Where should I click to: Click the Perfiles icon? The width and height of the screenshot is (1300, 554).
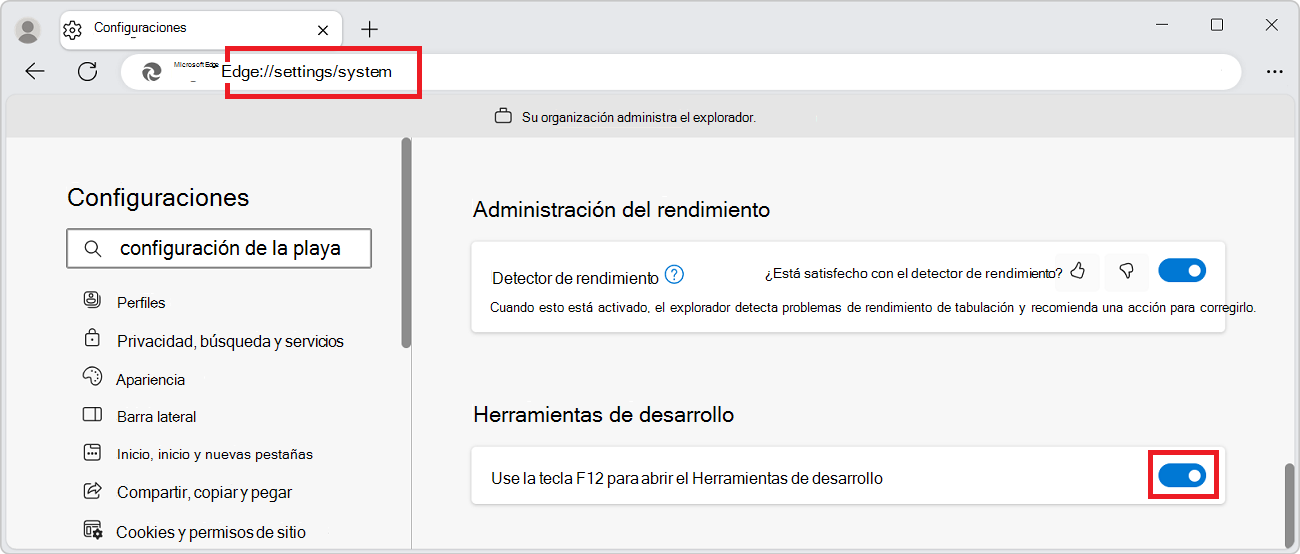[x=92, y=300]
